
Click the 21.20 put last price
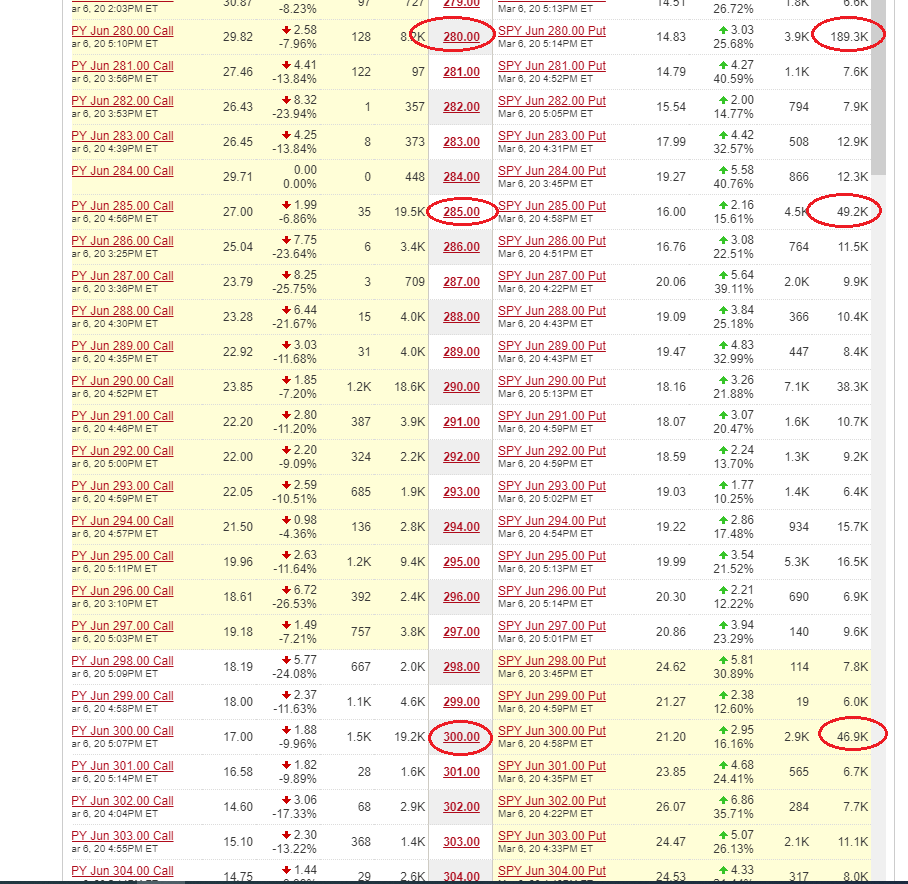coord(671,736)
